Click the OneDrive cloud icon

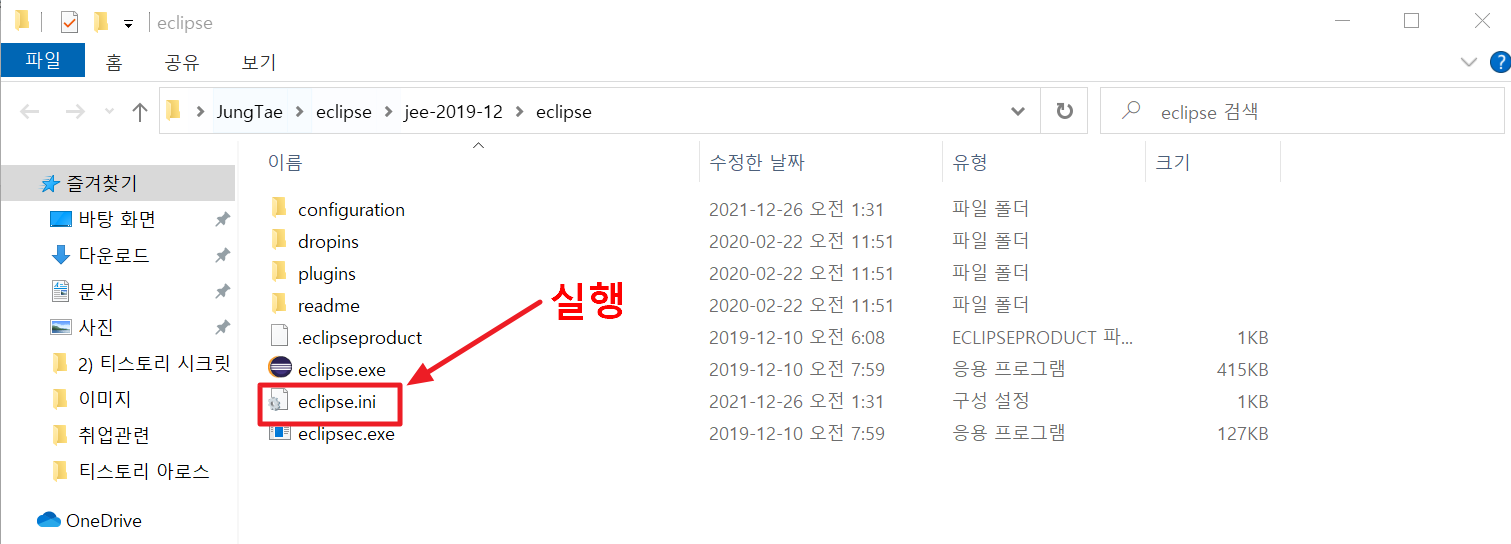click(49, 520)
